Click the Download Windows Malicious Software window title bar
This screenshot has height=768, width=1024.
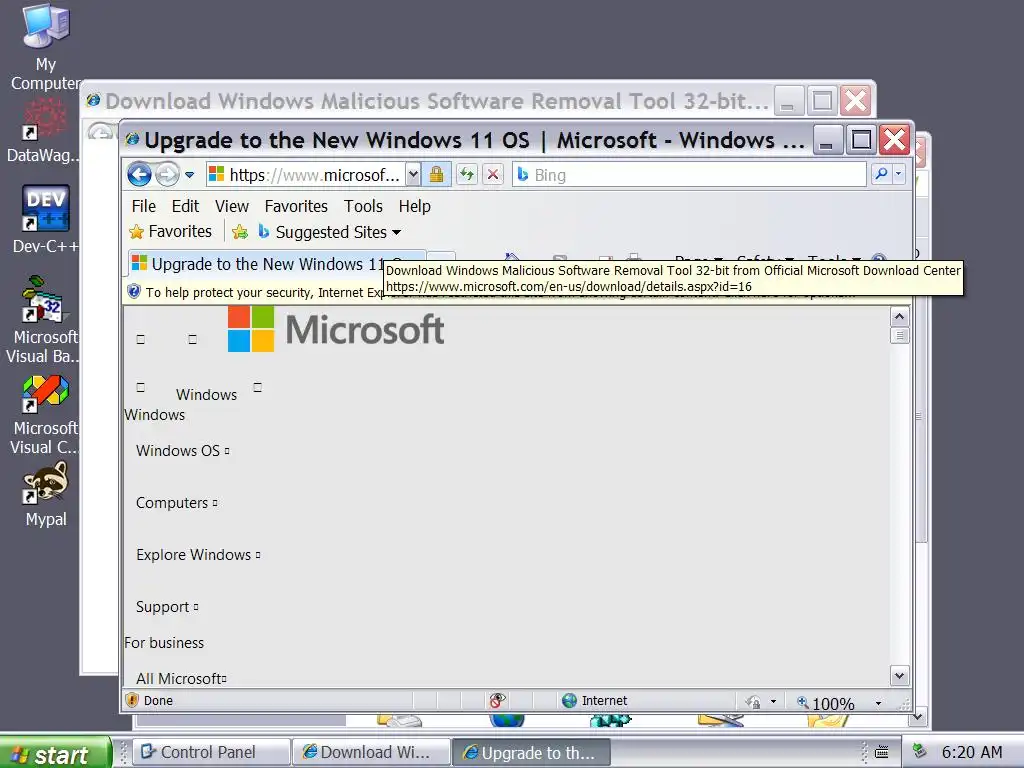[428, 101]
